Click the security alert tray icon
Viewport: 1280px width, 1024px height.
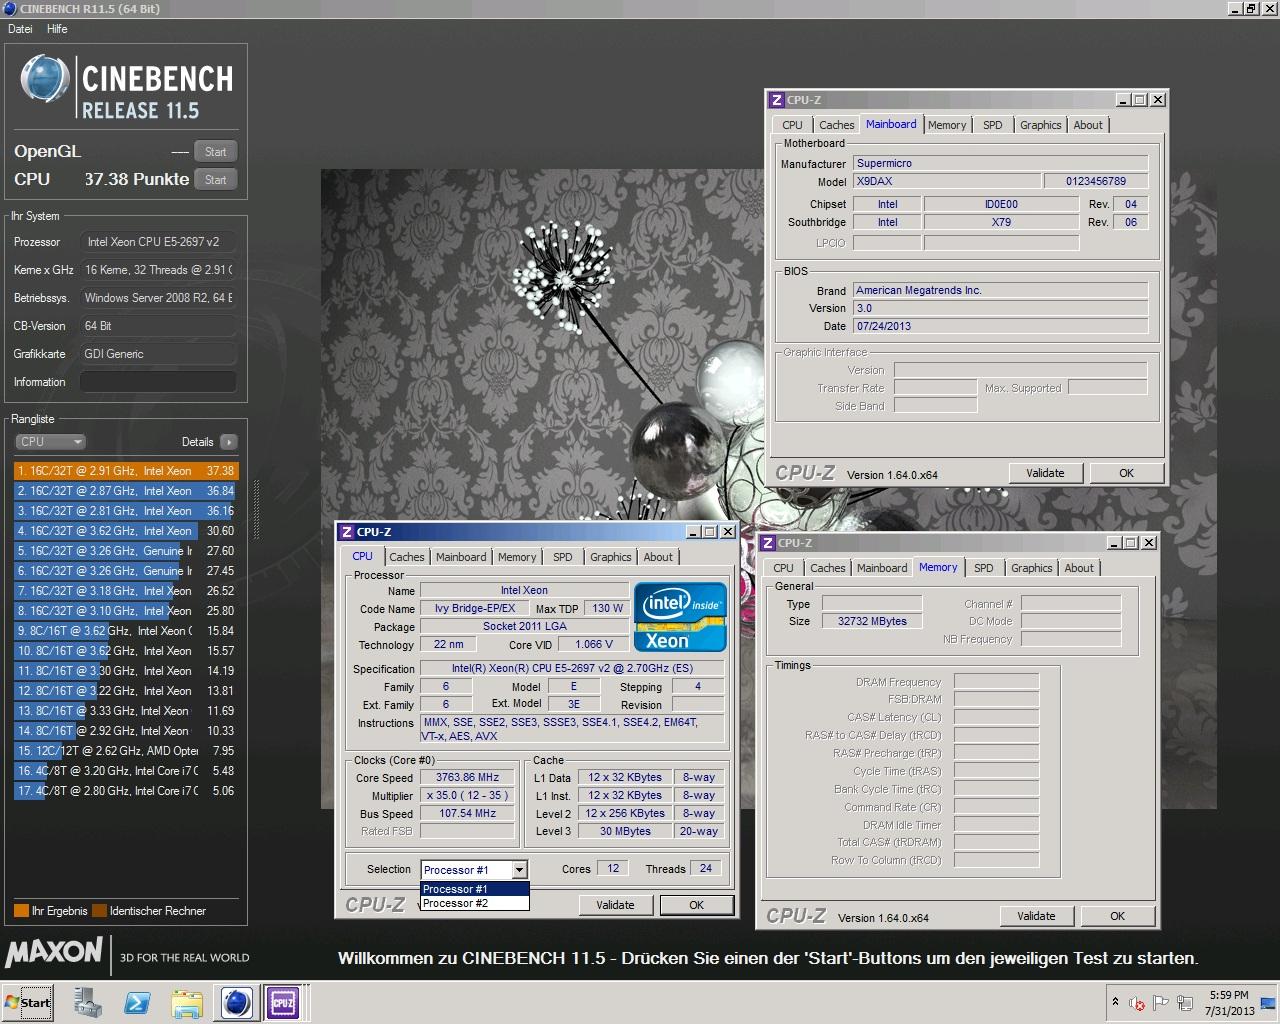(x=1137, y=1003)
